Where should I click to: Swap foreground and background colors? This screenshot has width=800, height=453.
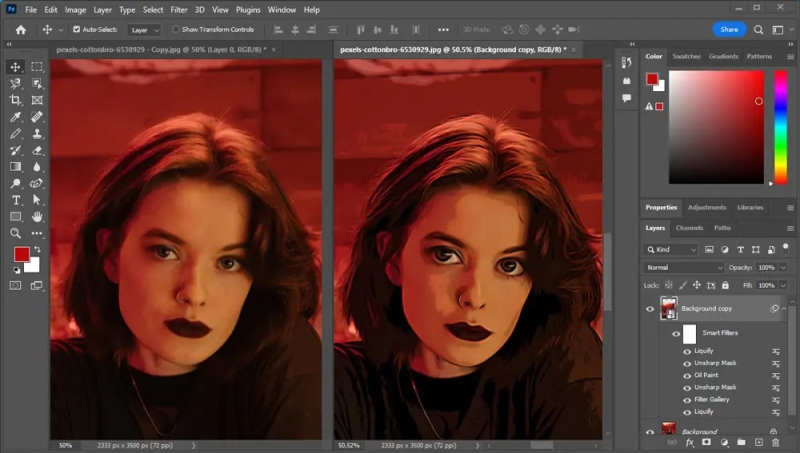tap(37, 249)
